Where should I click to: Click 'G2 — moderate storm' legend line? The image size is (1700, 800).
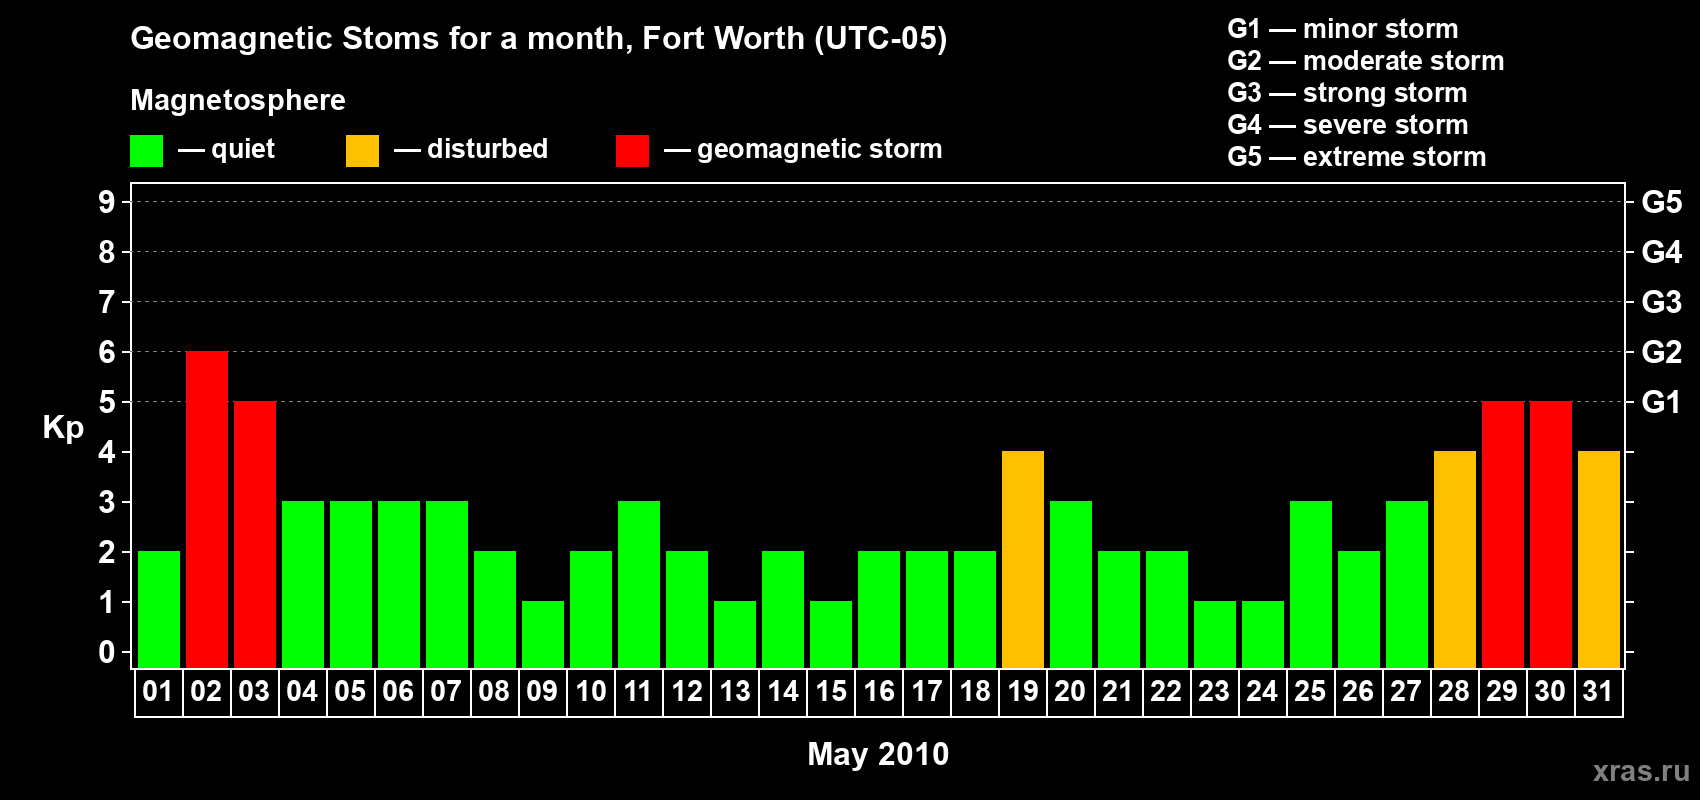[1365, 61]
